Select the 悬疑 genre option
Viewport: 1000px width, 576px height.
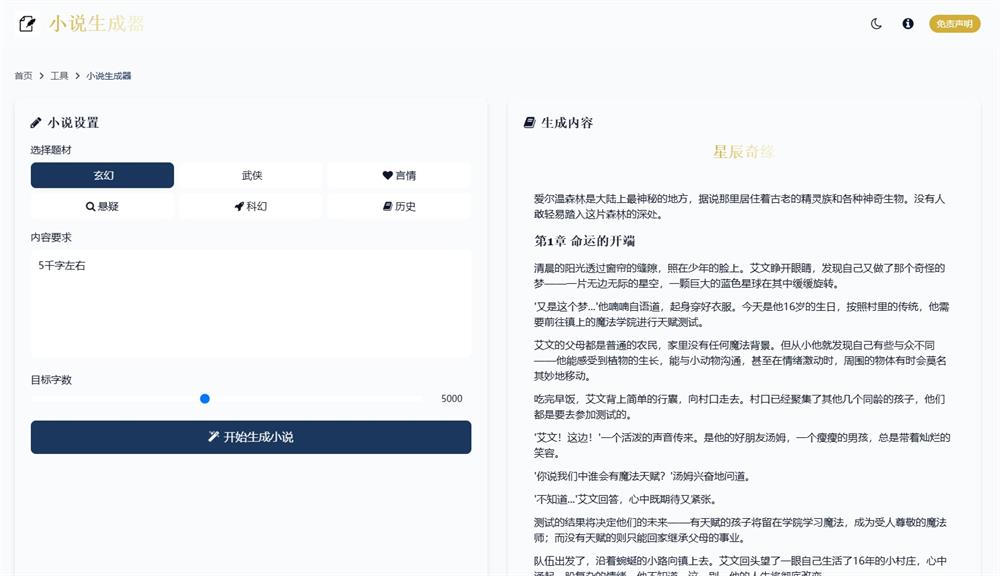(x=103, y=205)
